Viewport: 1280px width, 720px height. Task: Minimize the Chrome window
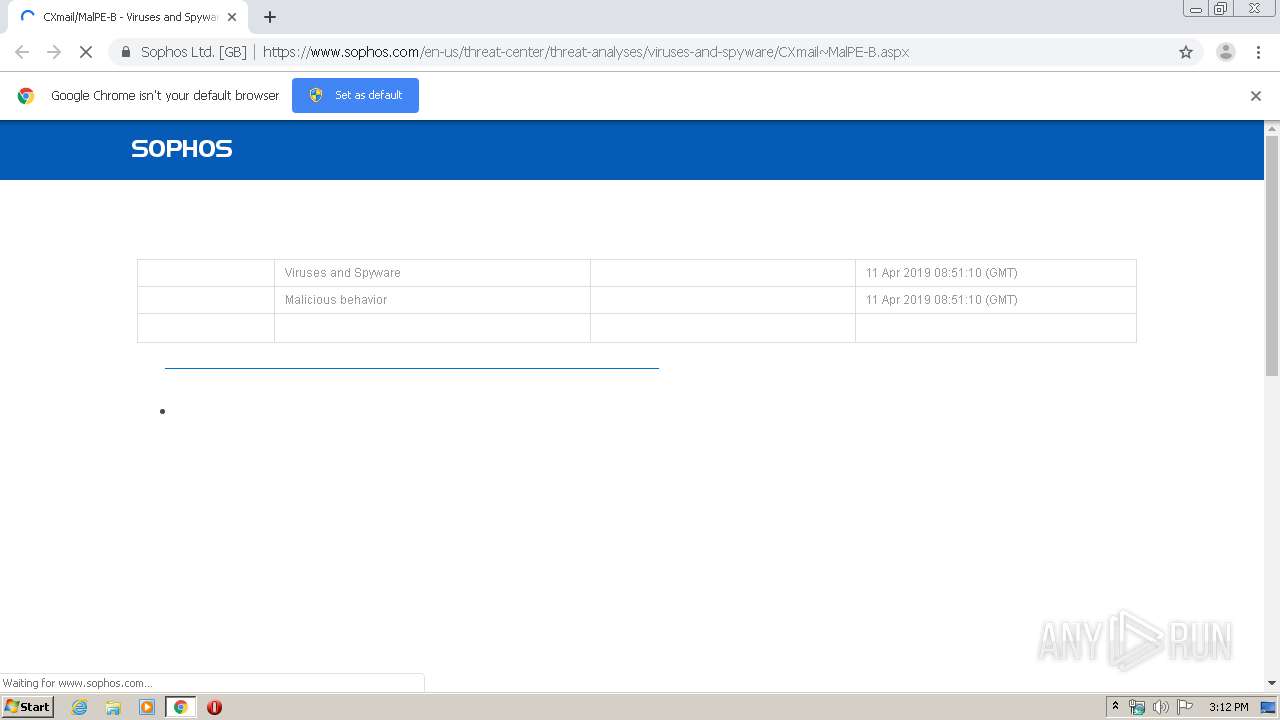1196,9
